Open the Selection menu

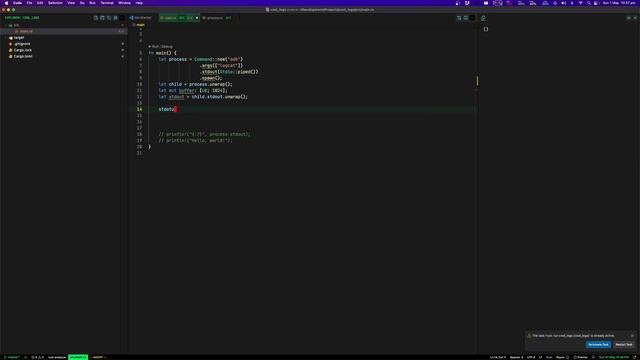click(x=56, y=3)
